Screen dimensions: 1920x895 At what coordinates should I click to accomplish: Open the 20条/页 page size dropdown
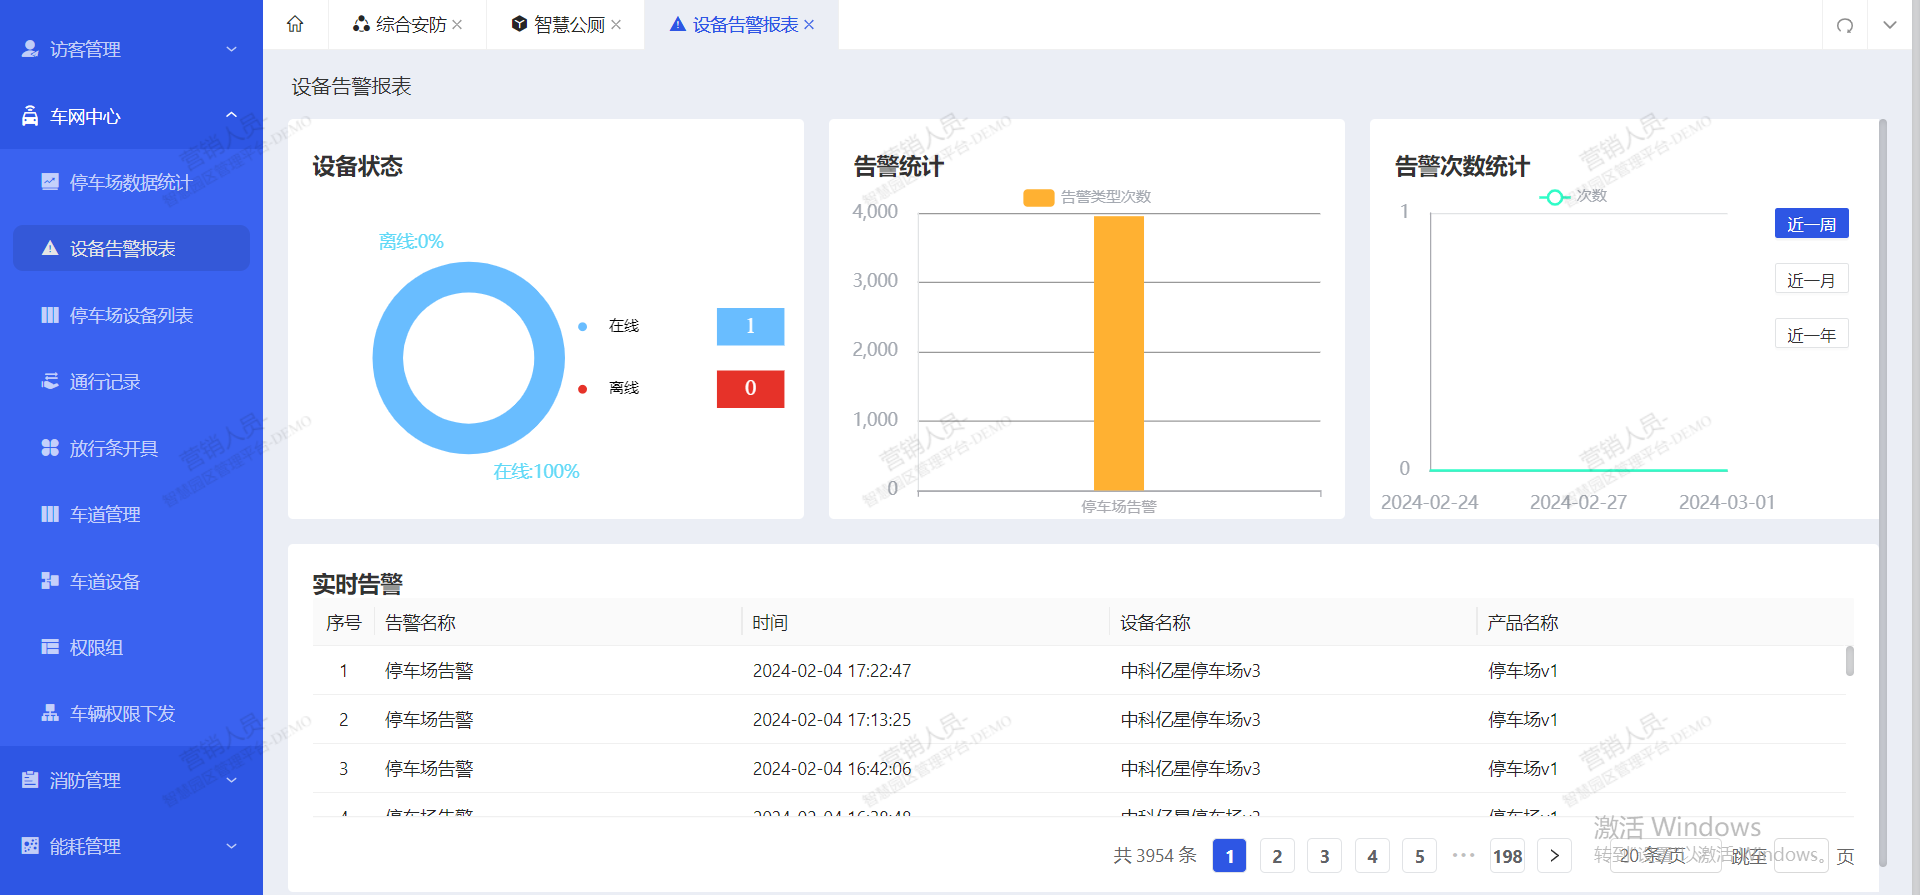(1665, 856)
